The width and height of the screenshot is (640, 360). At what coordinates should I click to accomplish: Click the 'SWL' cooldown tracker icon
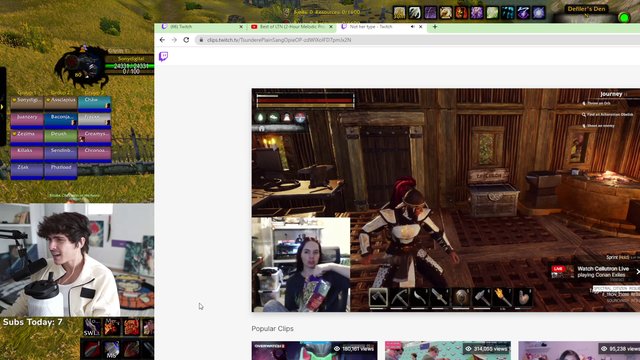[x=91, y=327]
